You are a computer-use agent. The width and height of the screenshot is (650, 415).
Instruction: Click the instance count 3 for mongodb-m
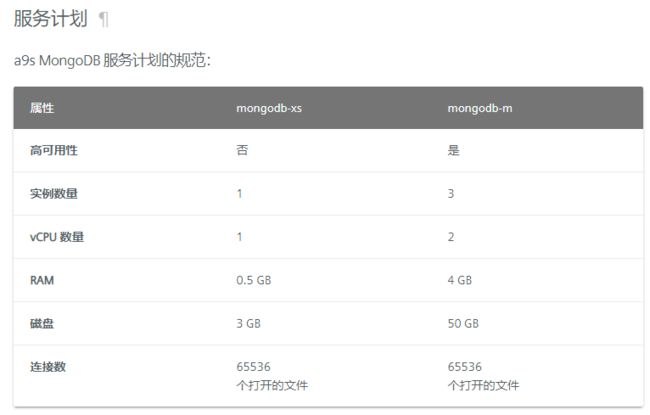tap(451, 194)
